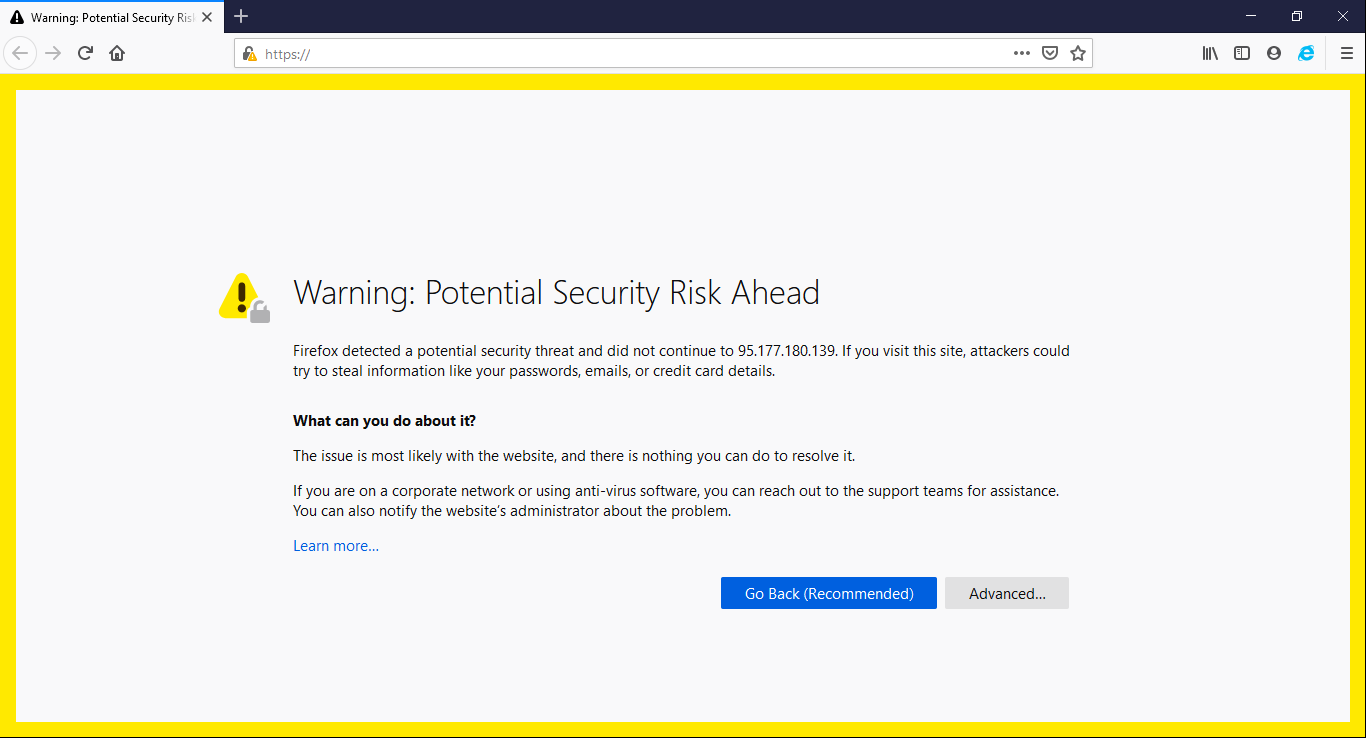Restore down the Firefox window
The height and width of the screenshot is (738, 1366).
[1297, 16]
